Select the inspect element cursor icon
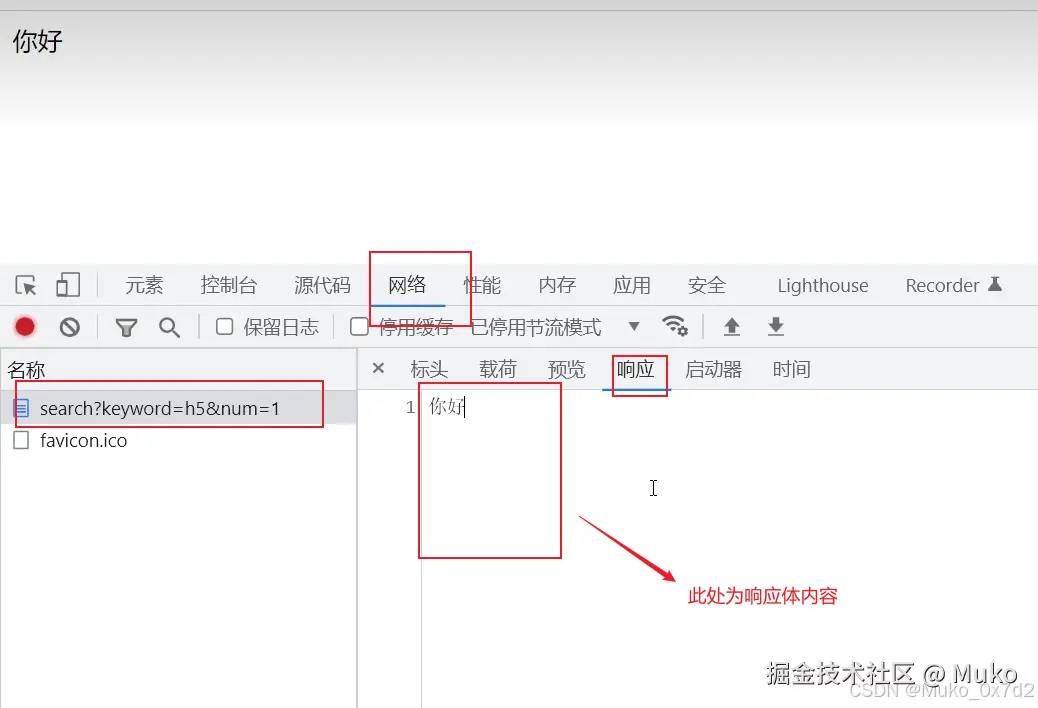The width and height of the screenshot is (1038, 708). [x=25, y=285]
